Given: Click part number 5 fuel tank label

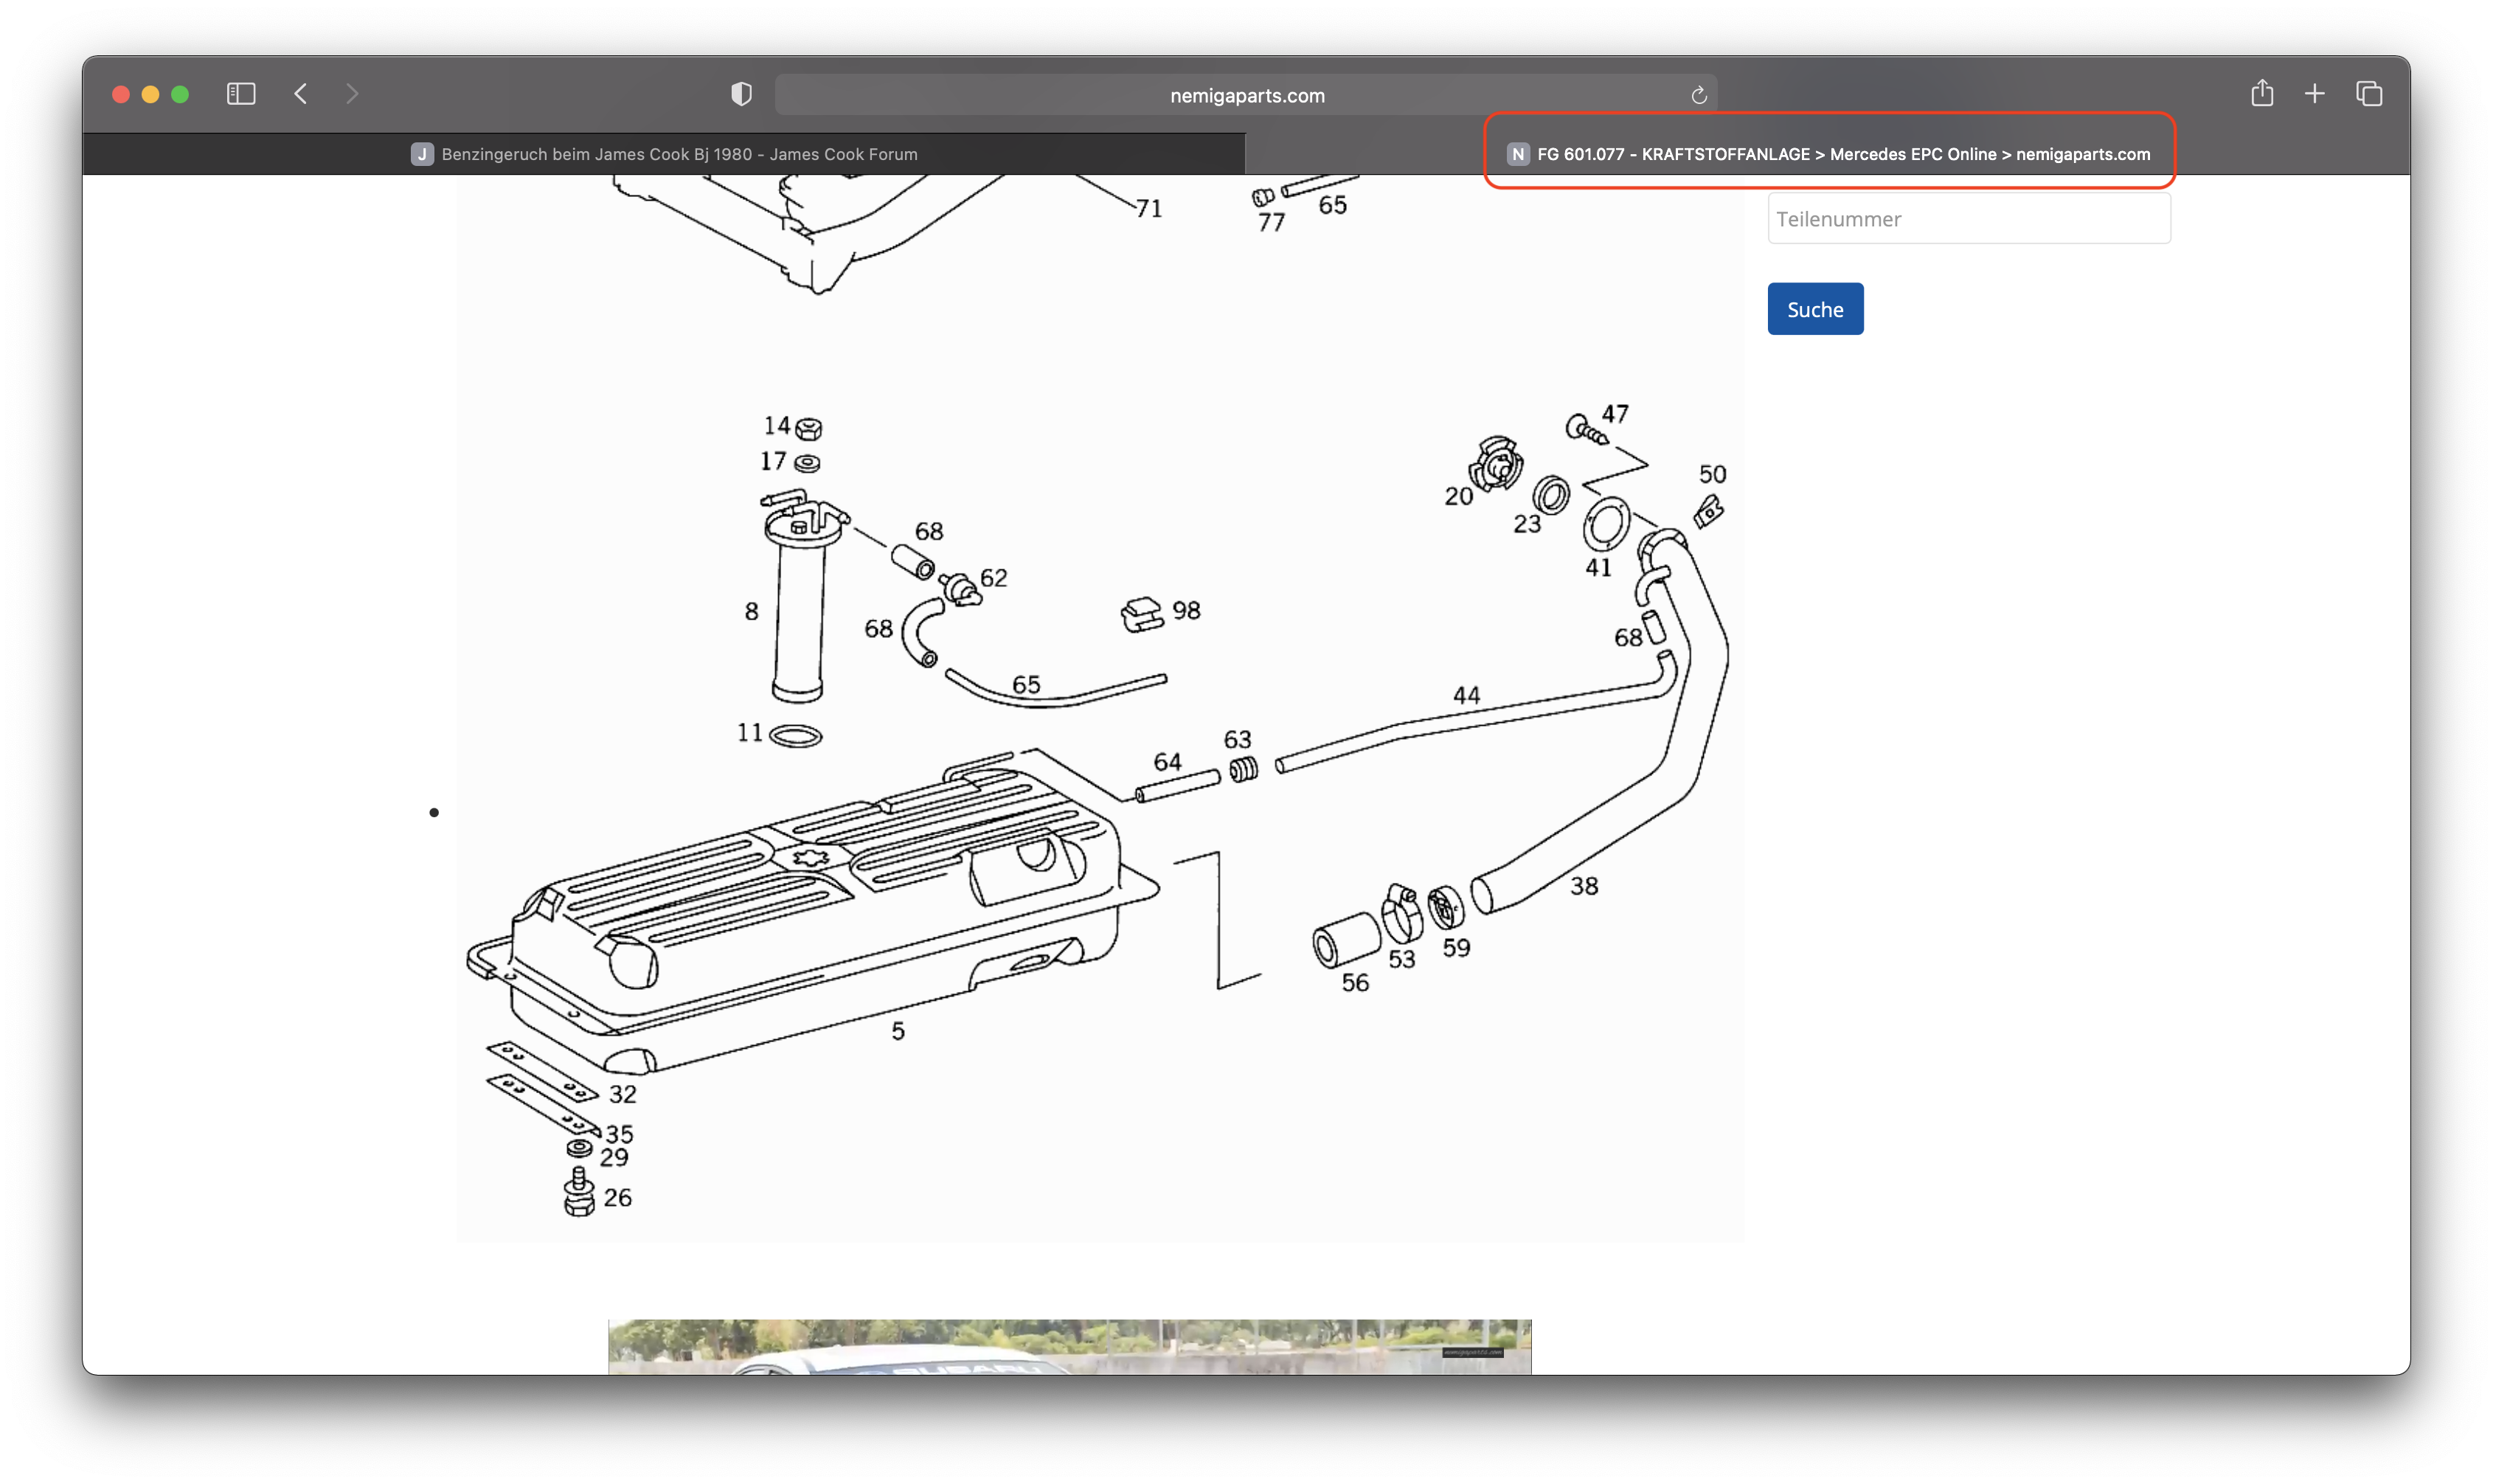Looking at the screenshot, I should click(x=898, y=1031).
